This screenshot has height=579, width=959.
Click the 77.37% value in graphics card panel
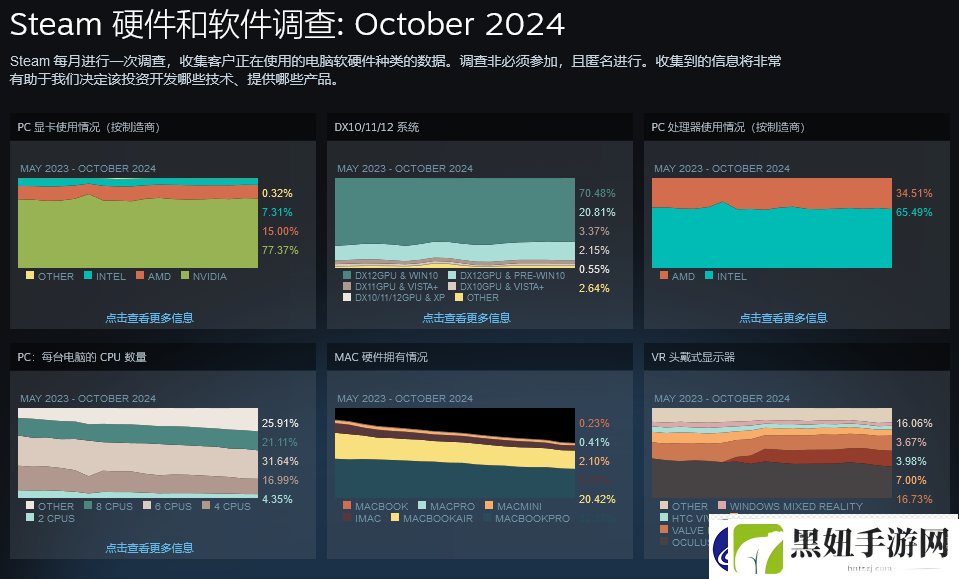click(280, 250)
